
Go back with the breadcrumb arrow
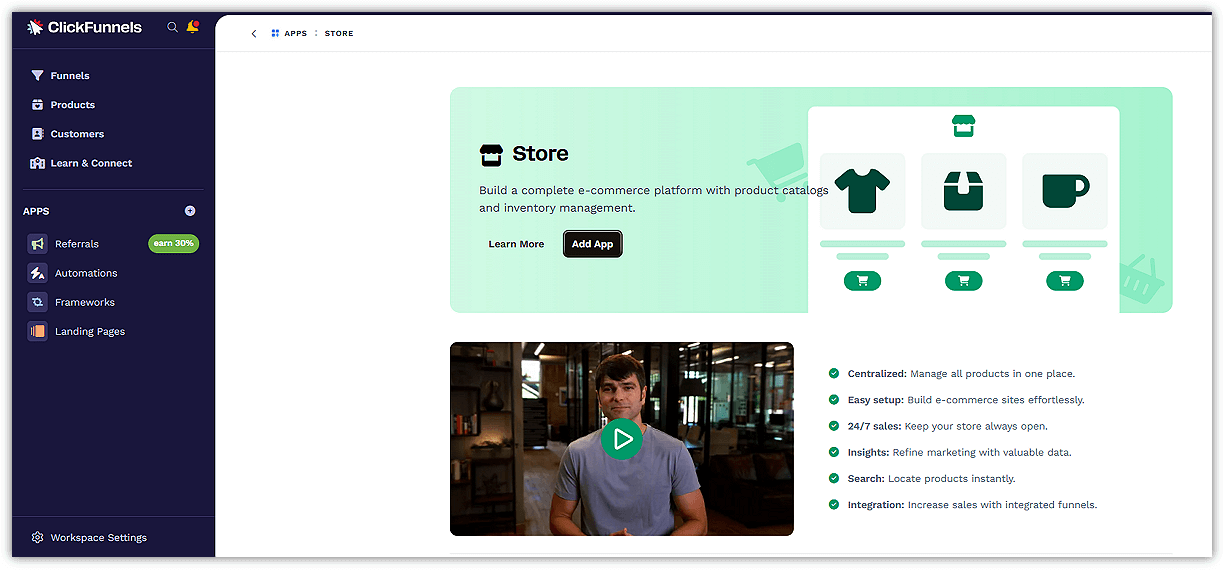254,34
